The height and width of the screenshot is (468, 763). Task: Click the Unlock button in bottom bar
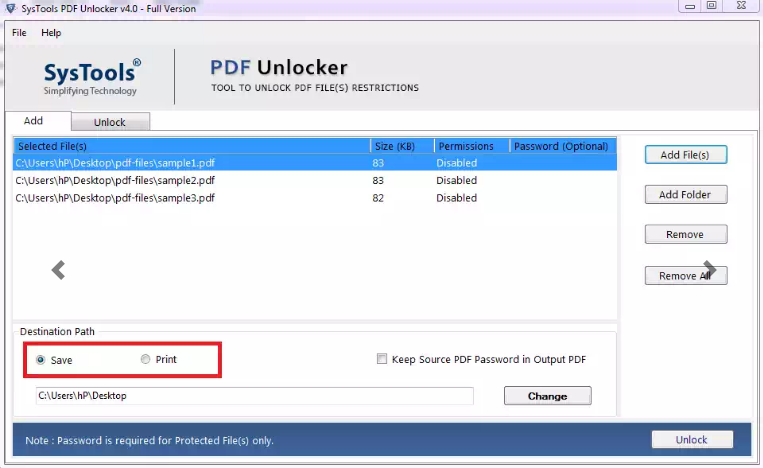(692, 439)
